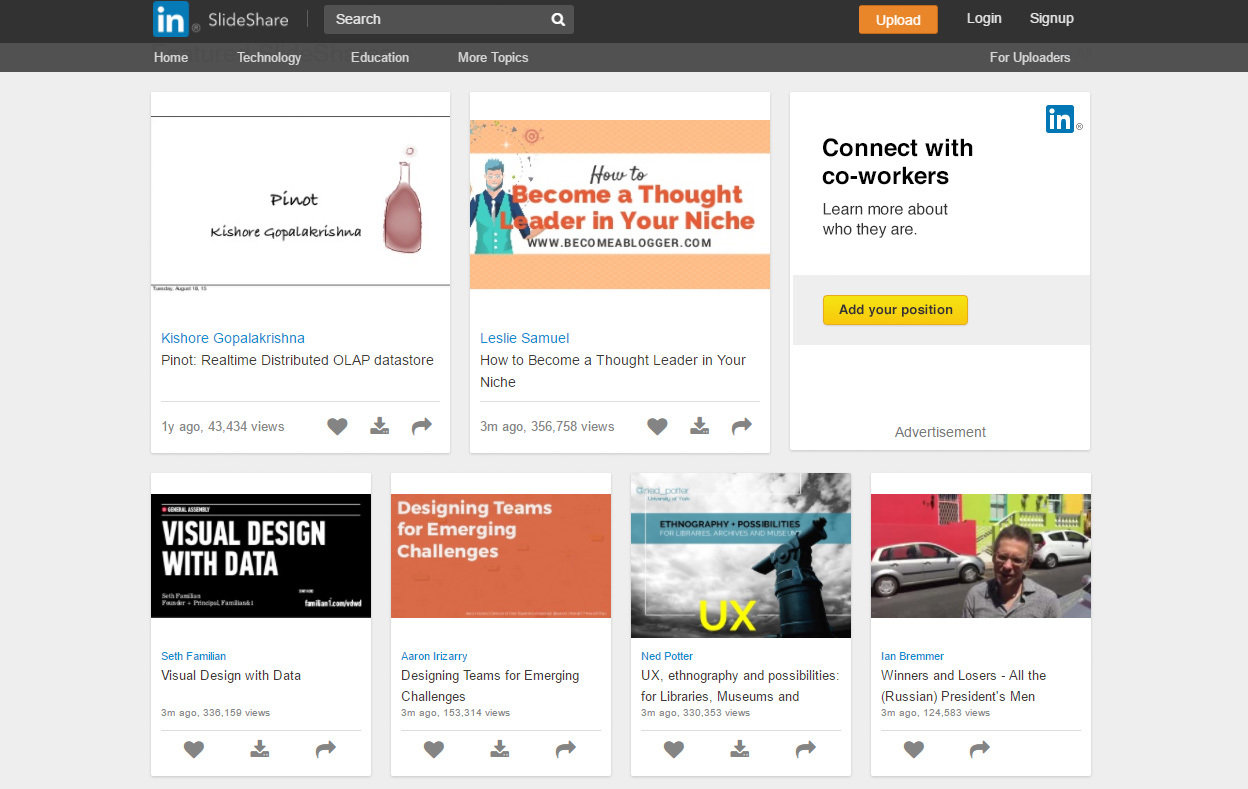
Task: Open title 'Pinot: Realtime Distributed OLAP datastore'
Action: pos(297,360)
